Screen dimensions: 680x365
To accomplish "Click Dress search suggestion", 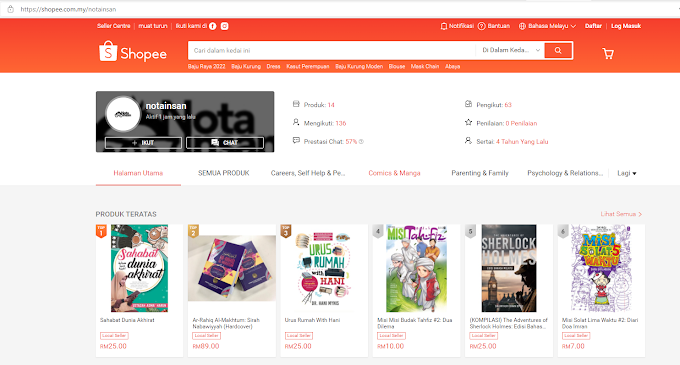I will pos(273,66).
